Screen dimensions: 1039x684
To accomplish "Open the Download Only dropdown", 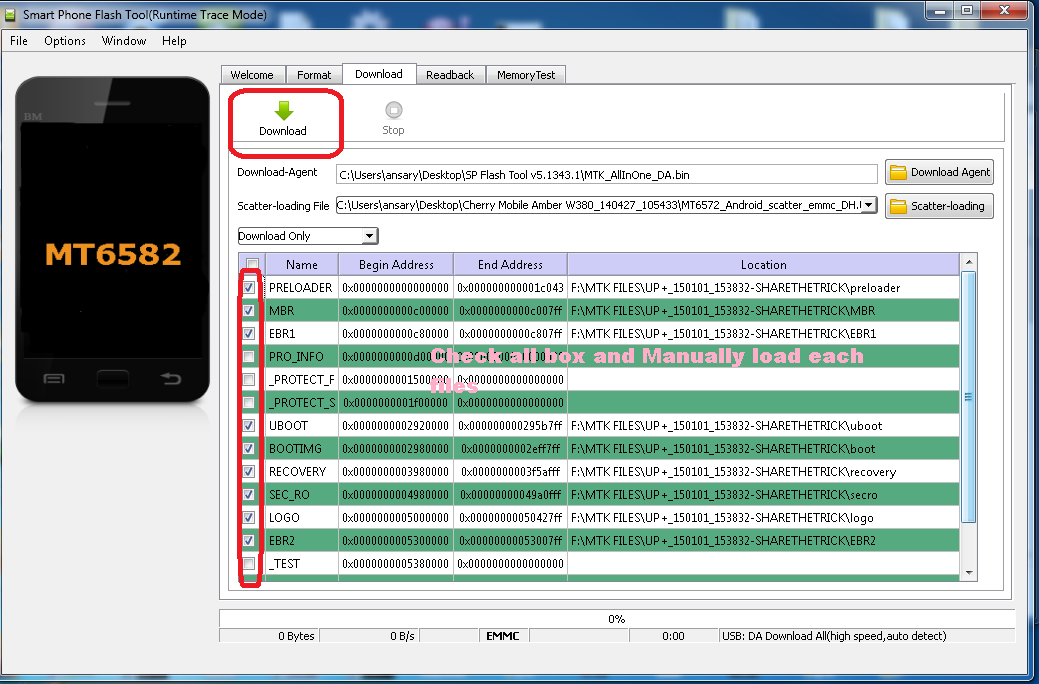I will 371,235.
